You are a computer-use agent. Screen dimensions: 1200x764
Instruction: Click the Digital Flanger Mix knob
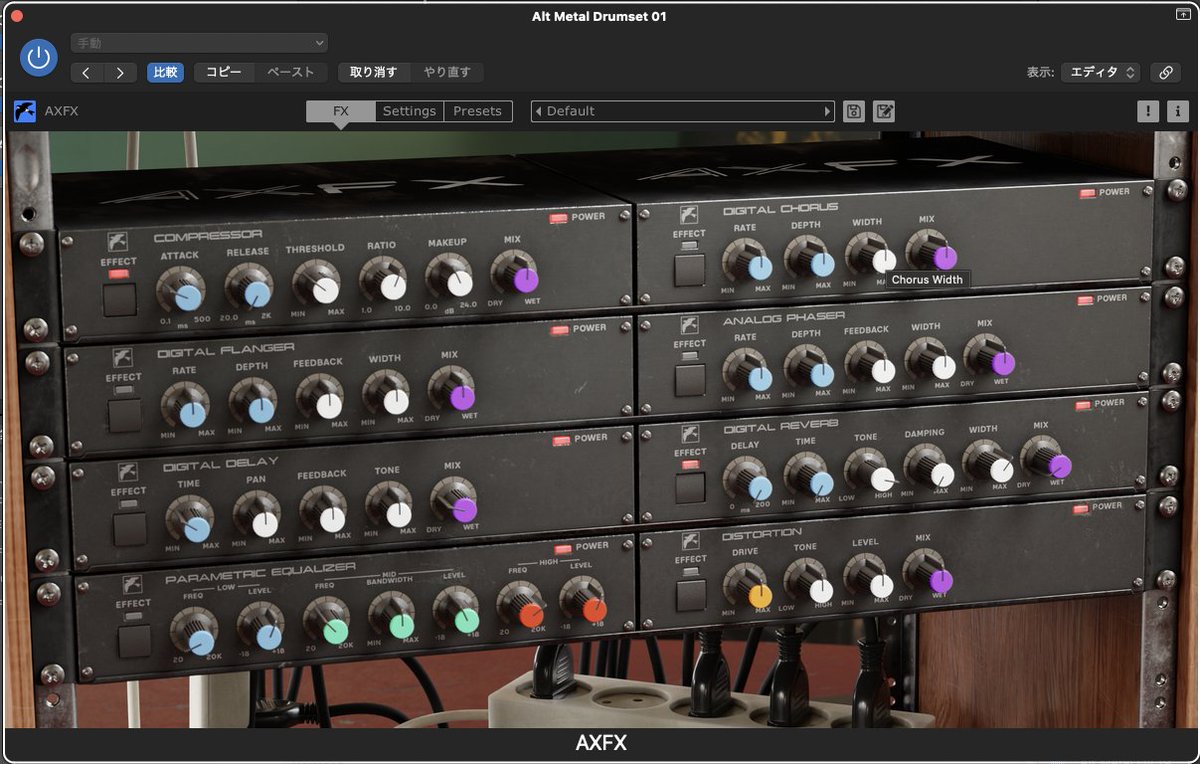coord(453,391)
